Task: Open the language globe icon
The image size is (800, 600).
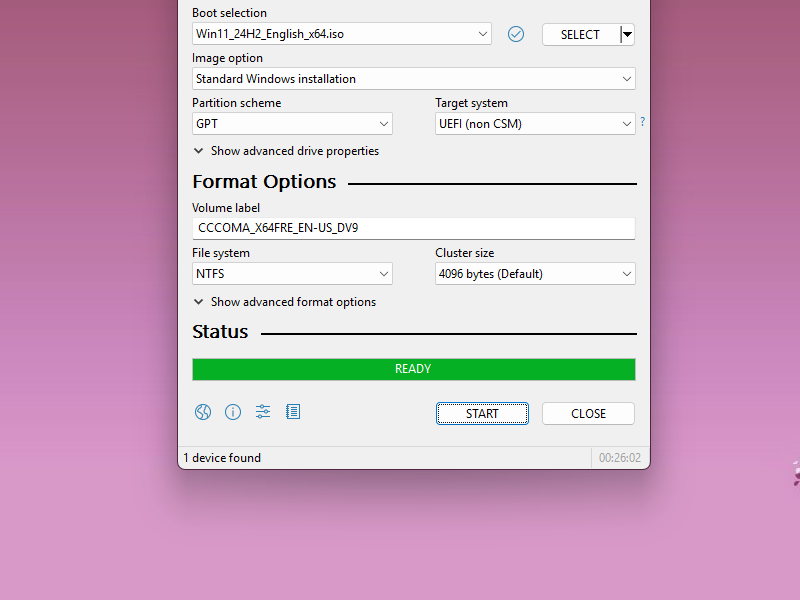Action: [x=203, y=412]
